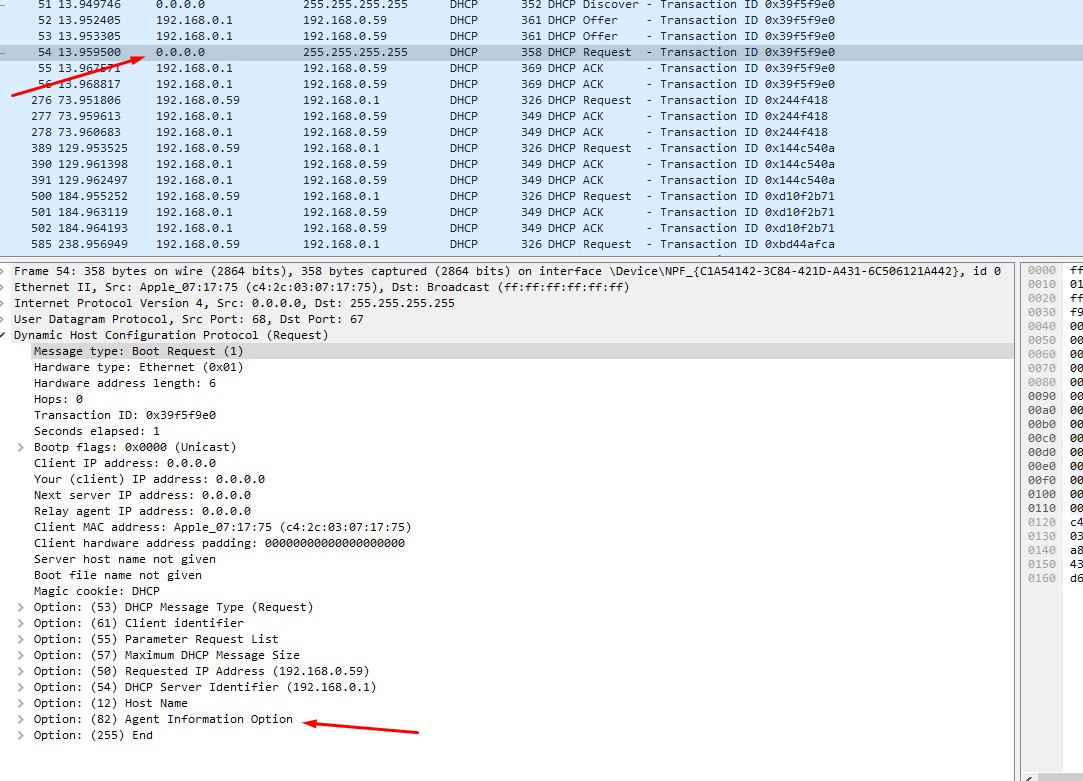Select packet 278 DHCP ACK row
This screenshot has width=1083, height=781.
(x=542, y=132)
